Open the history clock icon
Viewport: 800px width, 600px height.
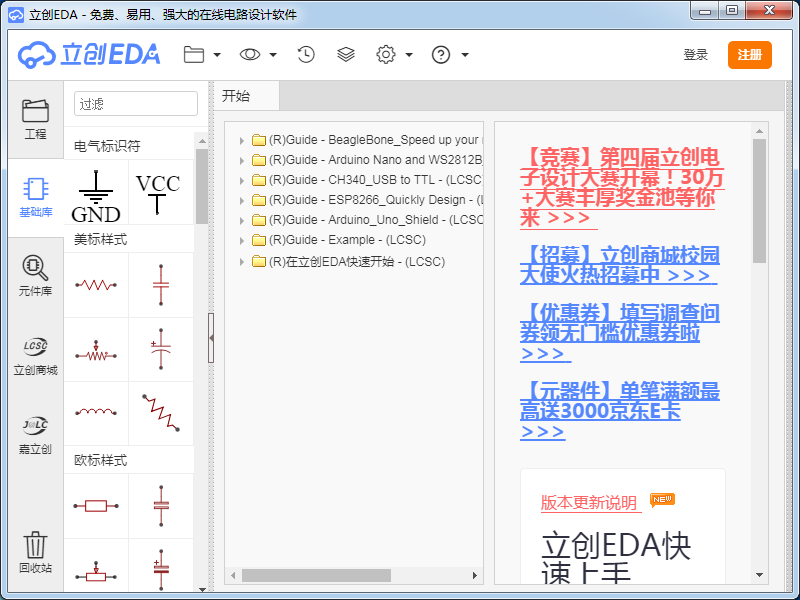306,54
